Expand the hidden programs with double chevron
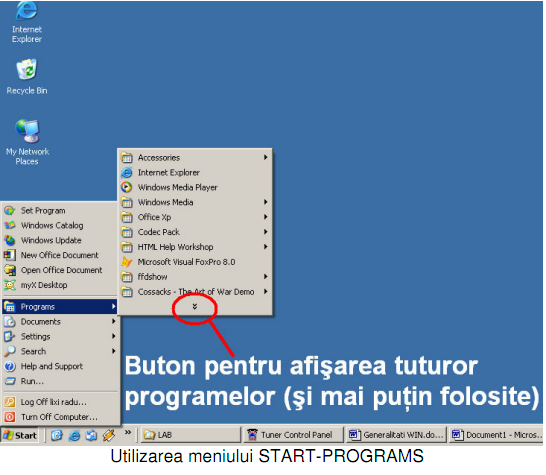The image size is (546, 475). pos(195,306)
